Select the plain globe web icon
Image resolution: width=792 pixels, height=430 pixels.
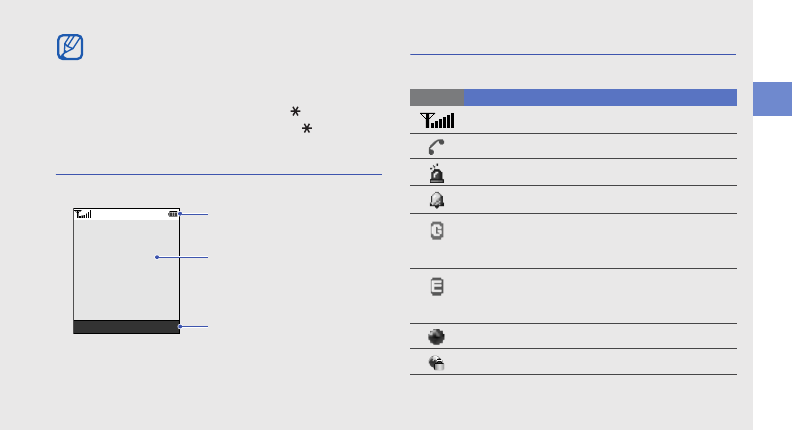coord(436,336)
